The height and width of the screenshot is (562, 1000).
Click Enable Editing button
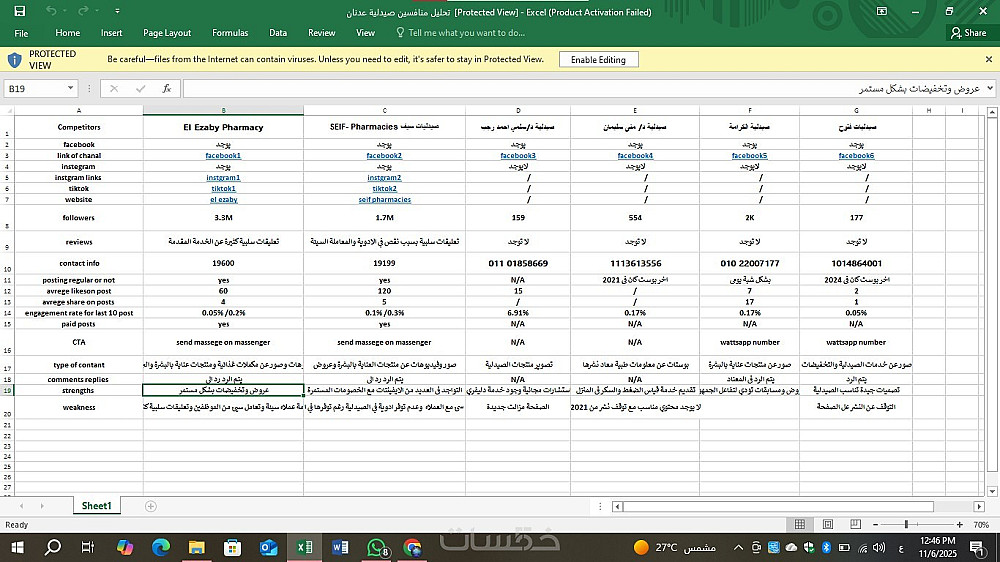click(598, 59)
